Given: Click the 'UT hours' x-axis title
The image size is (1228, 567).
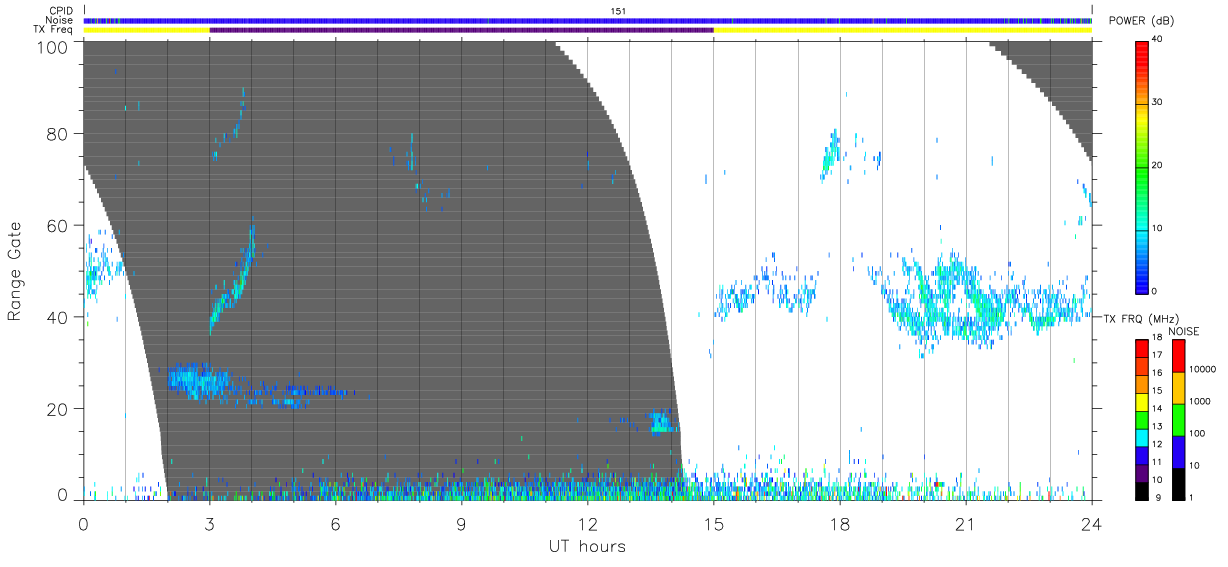Looking at the screenshot, I should (x=586, y=547).
